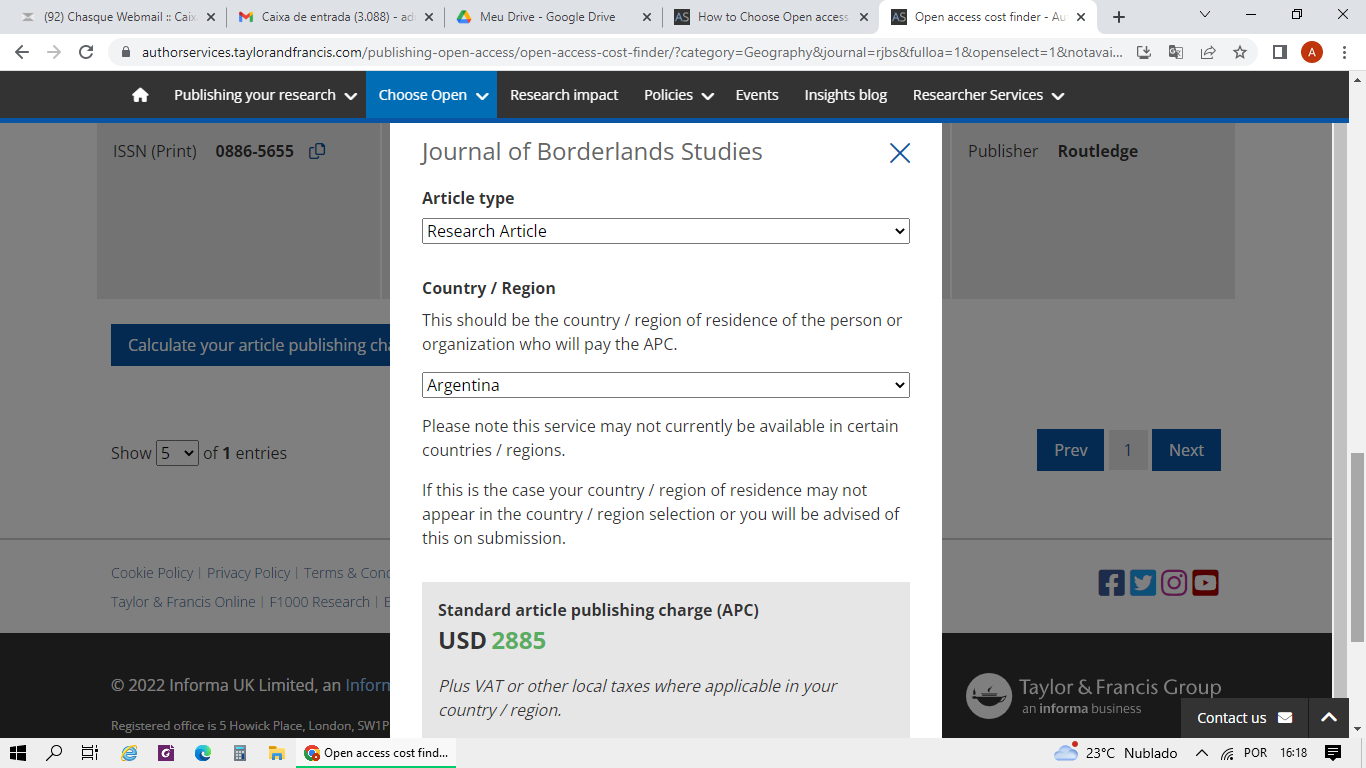Change the Show entries count dropdown
This screenshot has width=1366, height=768.
point(177,453)
